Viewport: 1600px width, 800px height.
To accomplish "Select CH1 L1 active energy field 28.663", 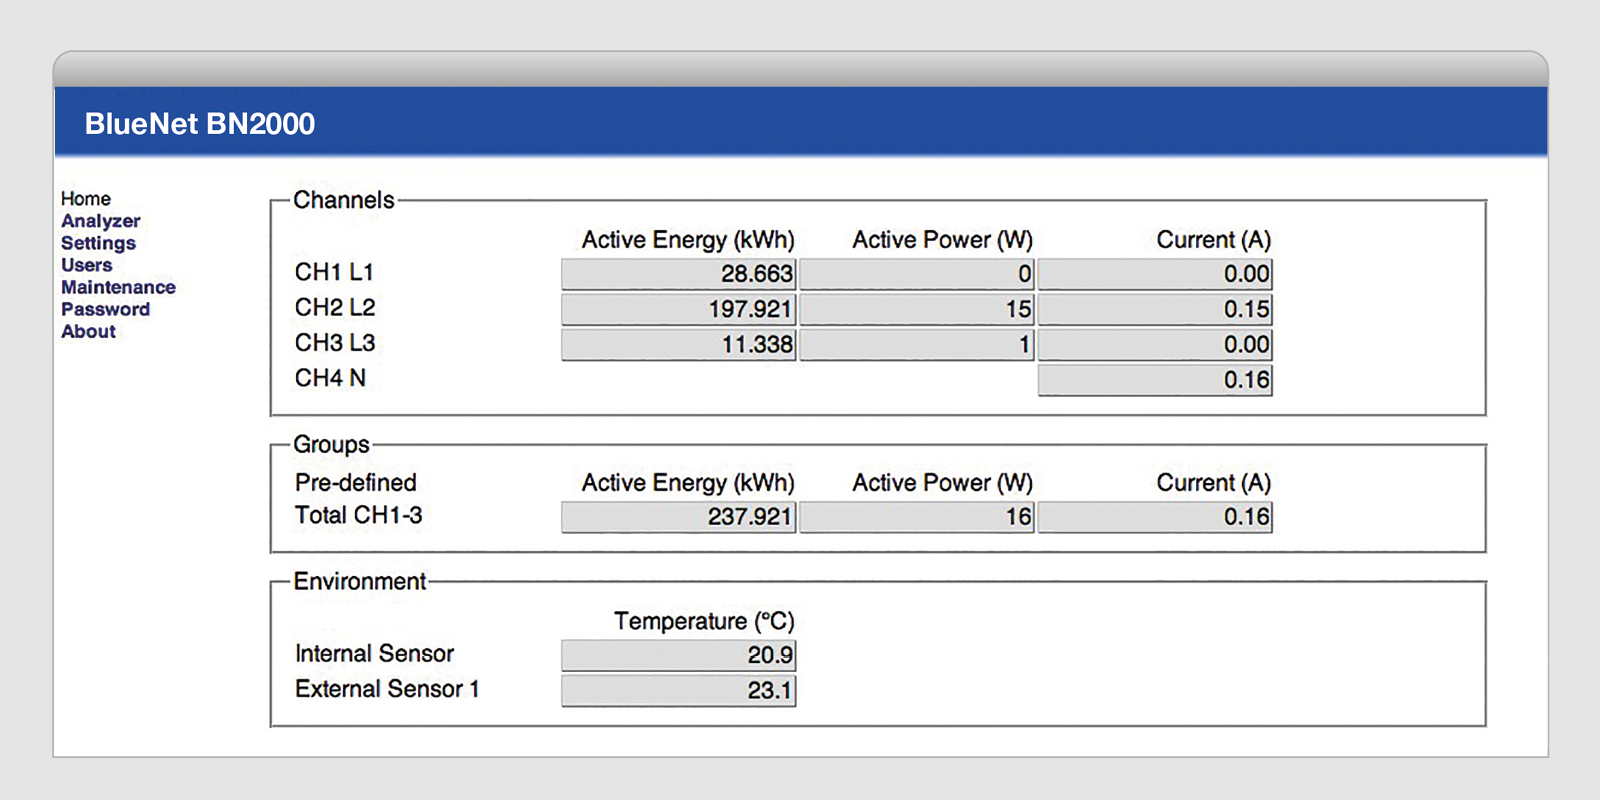I will tap(679, 274).
